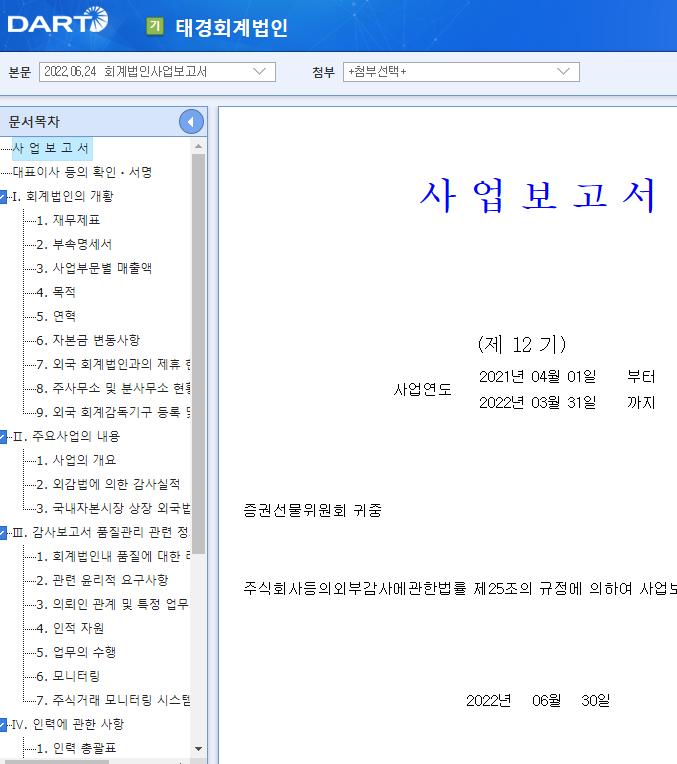Viewport: 677px width, 764px height.
Task: Go to 6. 자본금 변동사항
Action: pos(88,340)
